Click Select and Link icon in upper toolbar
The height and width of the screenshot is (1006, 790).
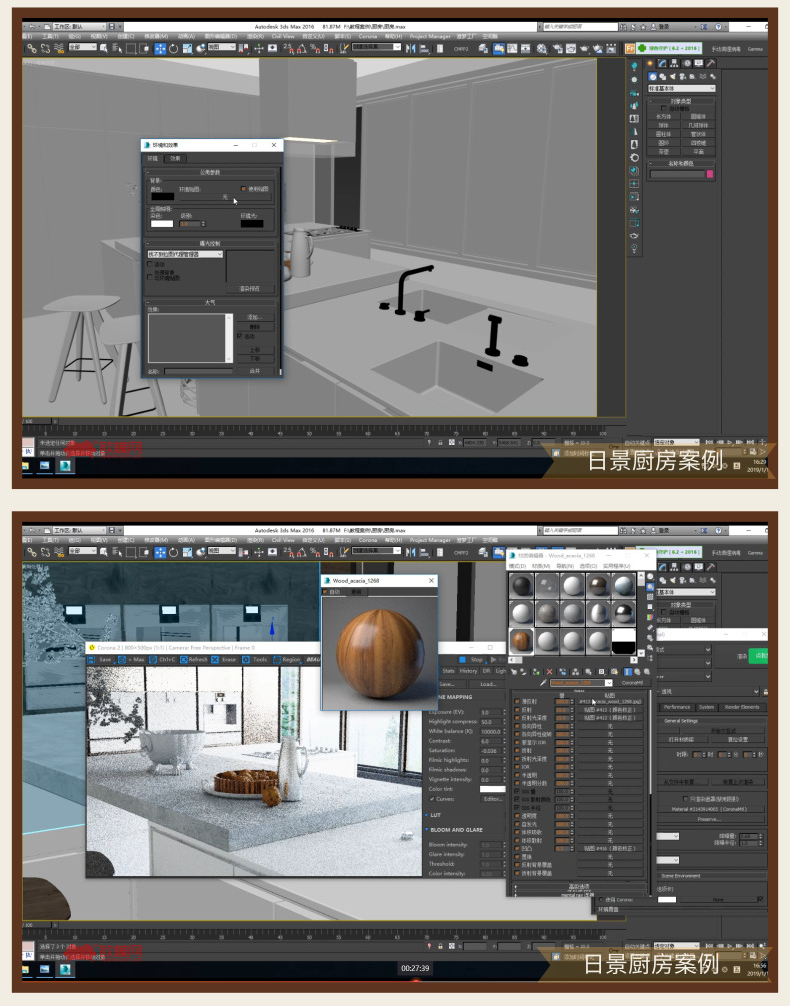click(x=31, y=49)
